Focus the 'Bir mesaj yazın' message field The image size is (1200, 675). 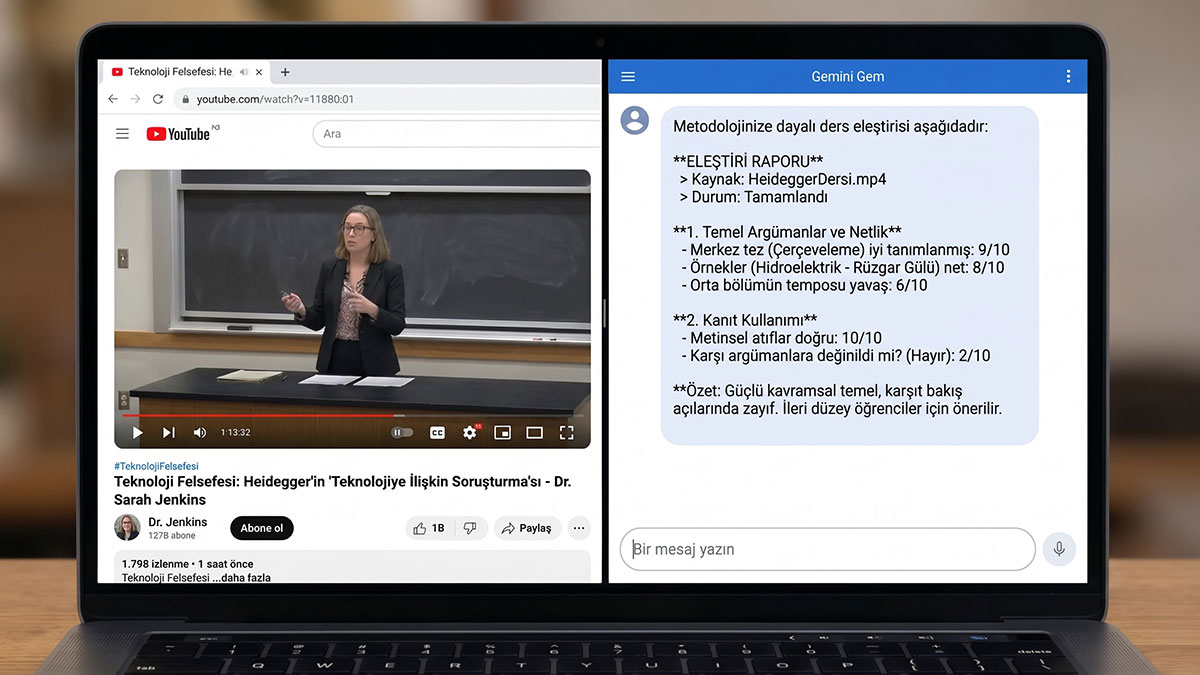coord(827,549)
